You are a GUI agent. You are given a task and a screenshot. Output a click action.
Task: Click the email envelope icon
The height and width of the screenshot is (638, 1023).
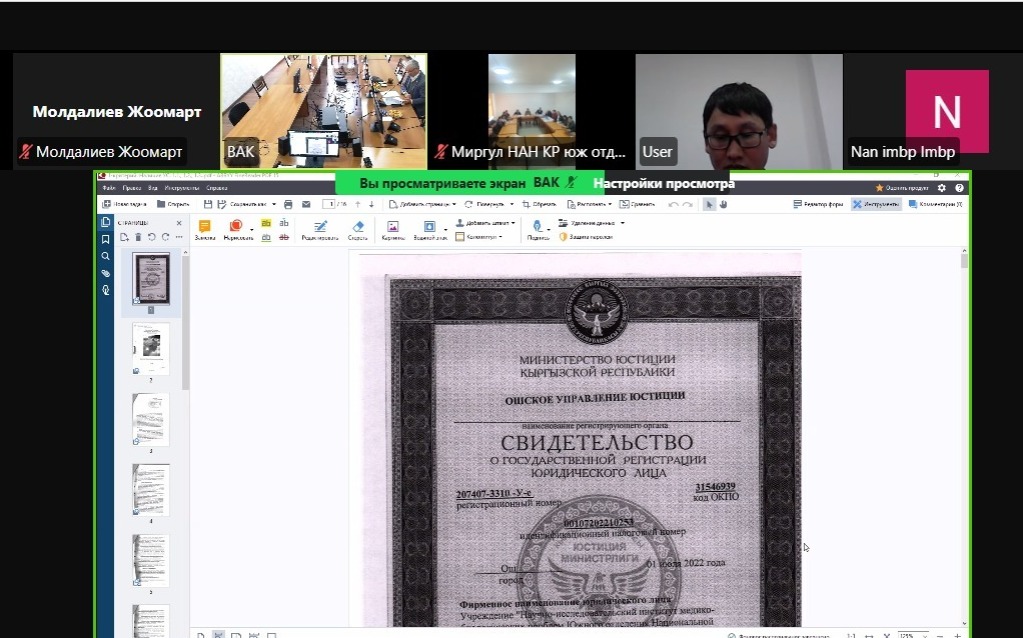pos(306,204)
